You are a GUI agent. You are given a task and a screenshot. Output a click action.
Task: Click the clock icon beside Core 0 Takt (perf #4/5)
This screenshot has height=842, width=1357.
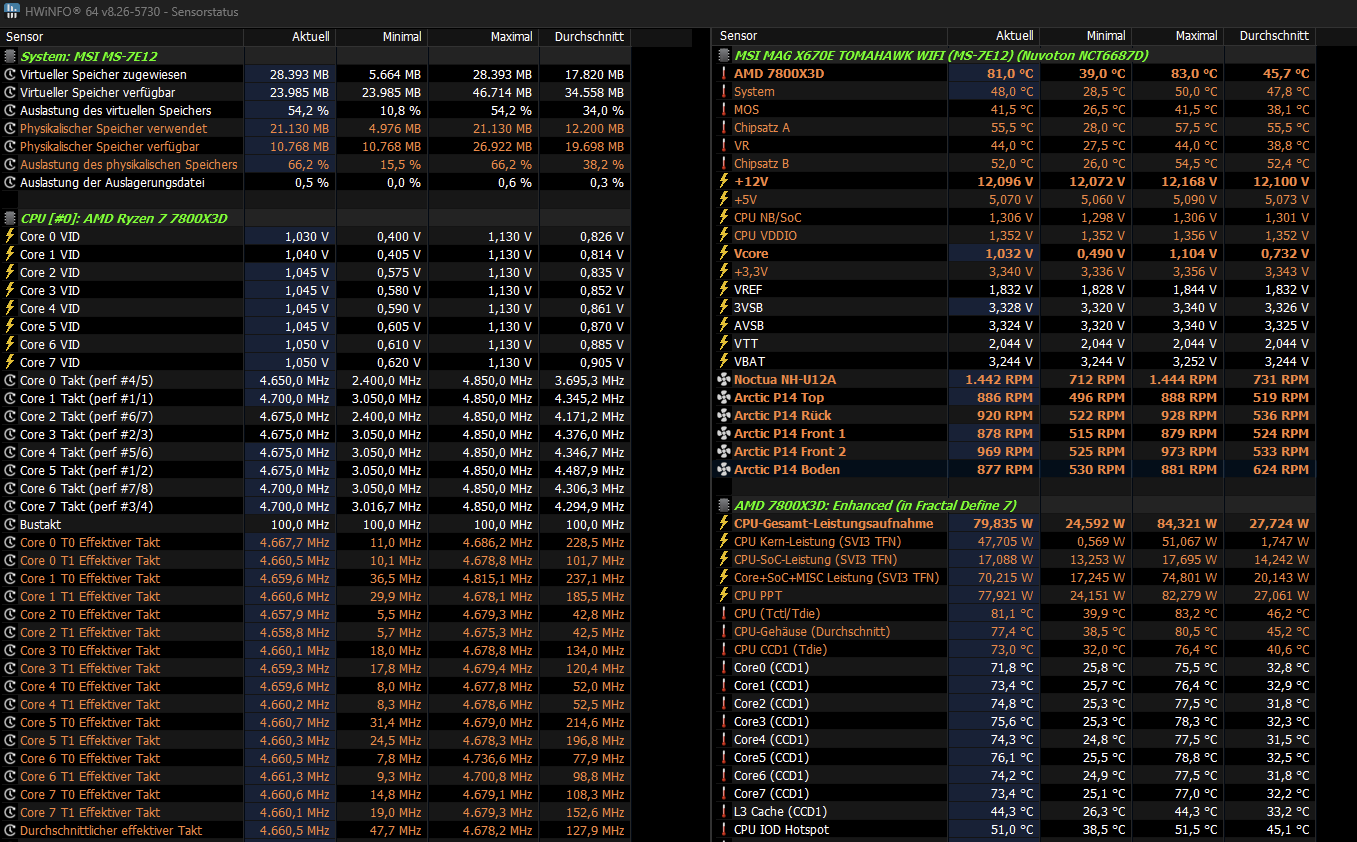[10, 381]
